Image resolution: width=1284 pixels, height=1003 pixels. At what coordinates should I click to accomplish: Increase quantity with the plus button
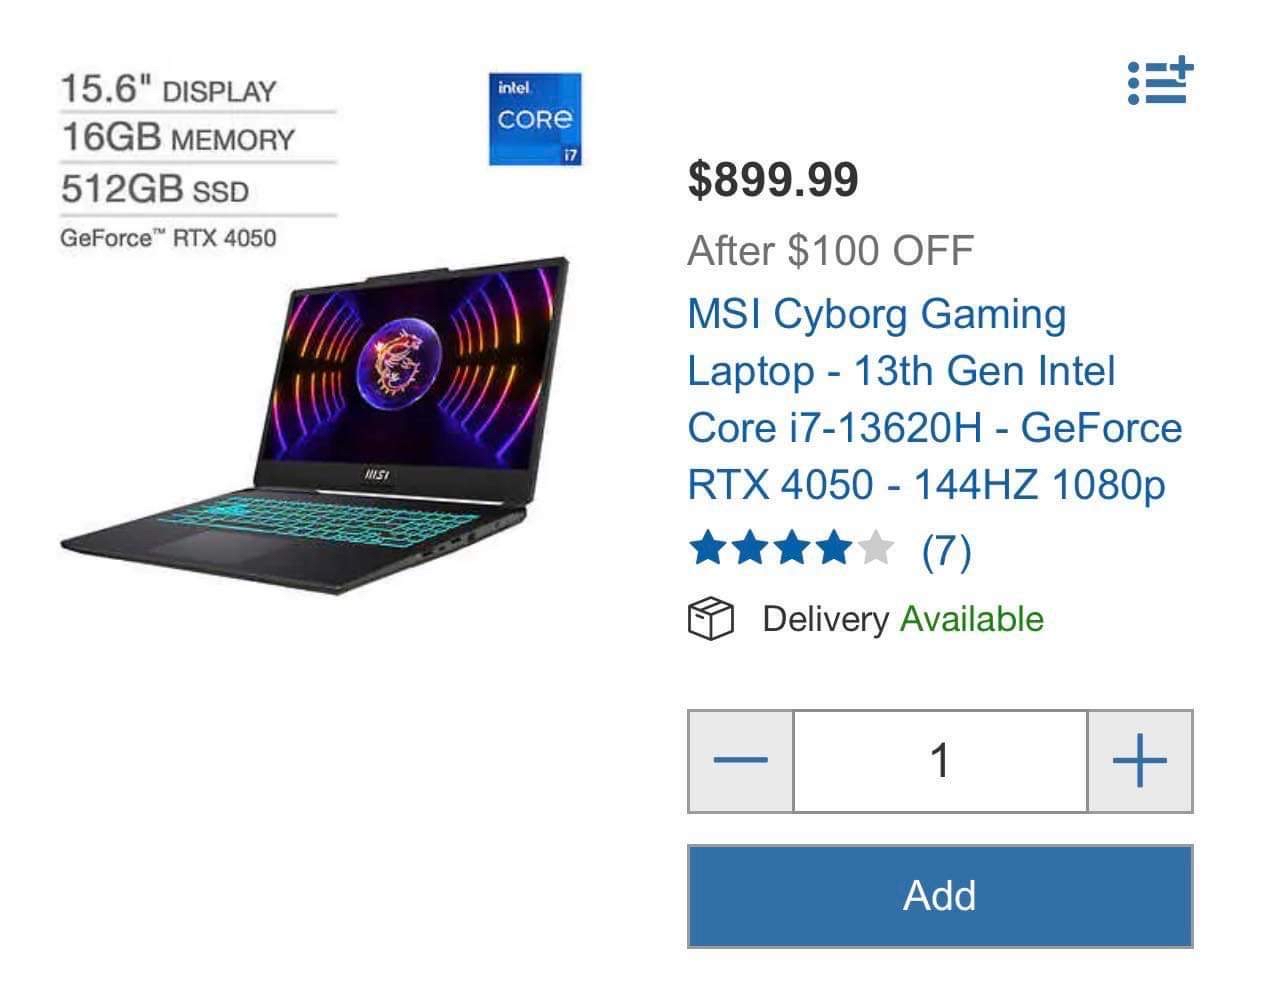1139,761
